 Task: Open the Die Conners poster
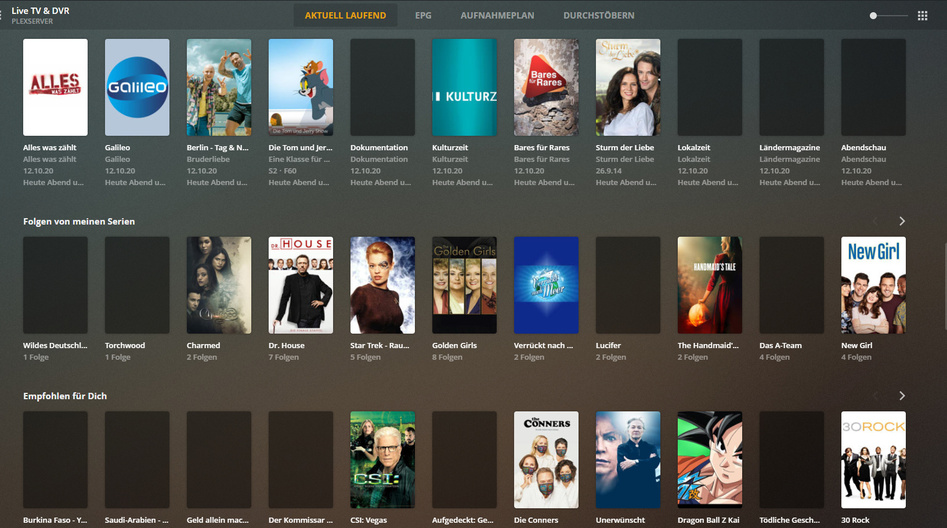pyautogui.click(x=546, y=460)
